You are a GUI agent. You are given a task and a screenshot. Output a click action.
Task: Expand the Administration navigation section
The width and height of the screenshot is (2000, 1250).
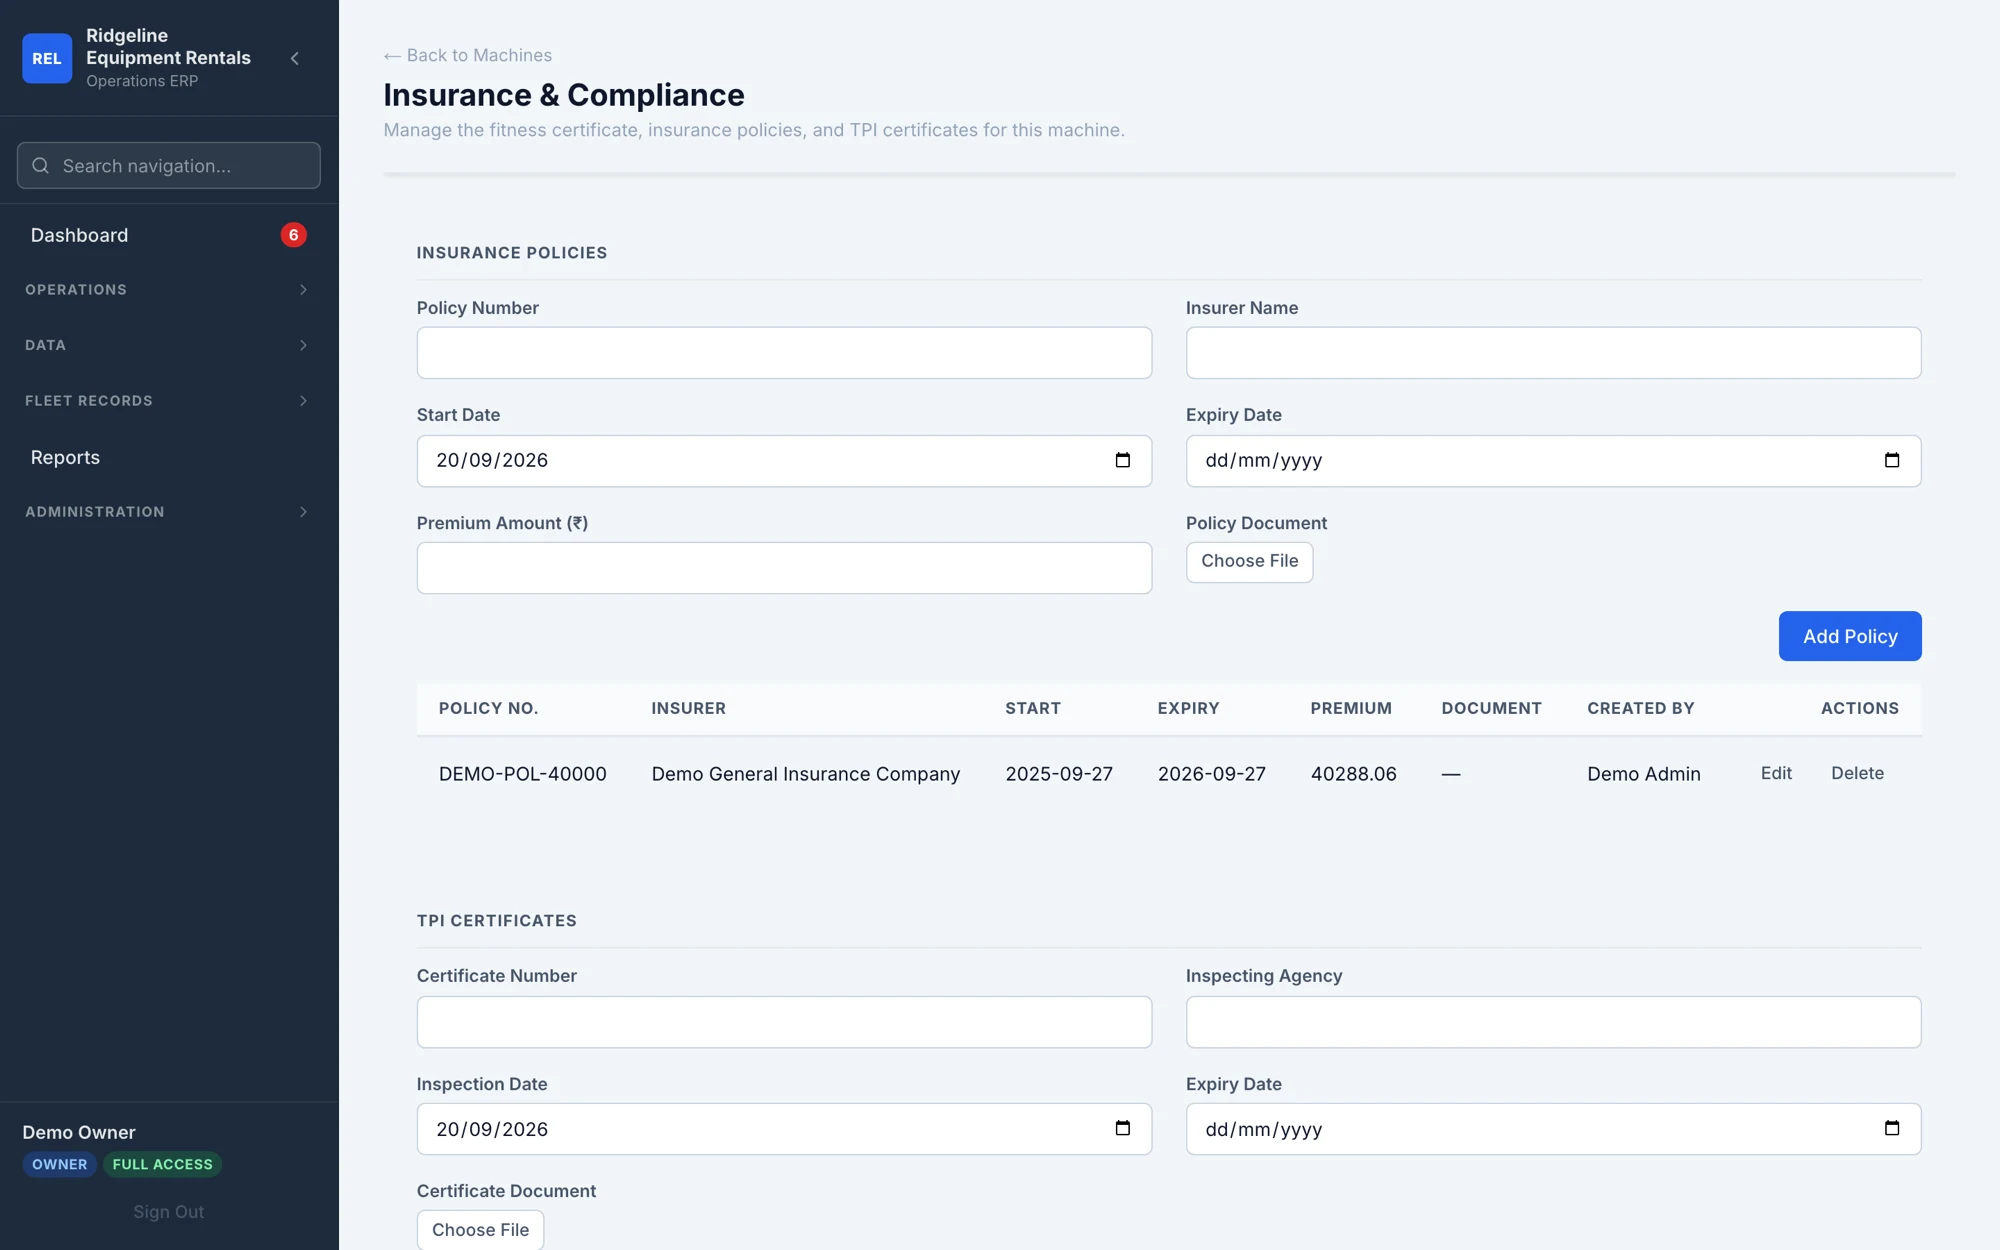click(x=169, y=512)
